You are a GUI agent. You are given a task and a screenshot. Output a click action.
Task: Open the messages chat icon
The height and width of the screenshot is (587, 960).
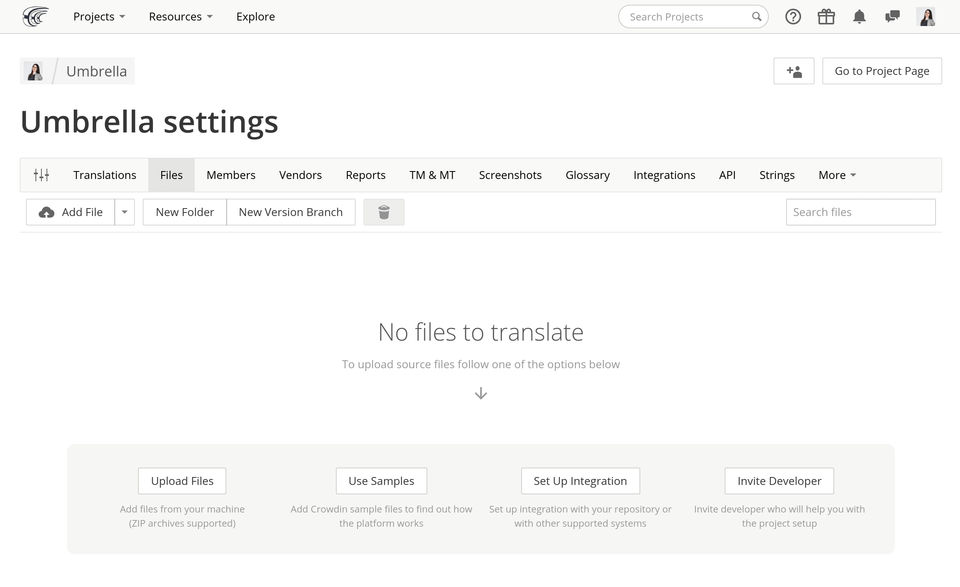point(892,16)
